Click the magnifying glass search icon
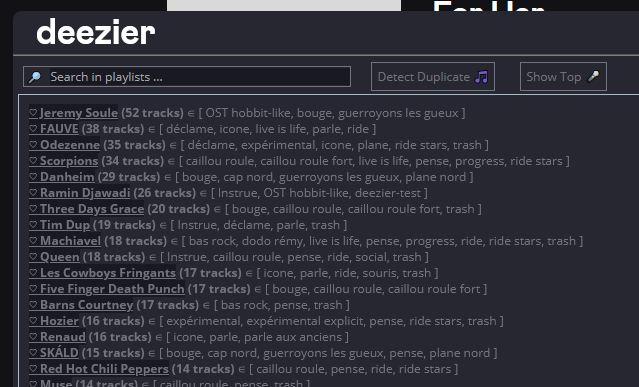Screen dimensions: 639x387 click(35, 77)
